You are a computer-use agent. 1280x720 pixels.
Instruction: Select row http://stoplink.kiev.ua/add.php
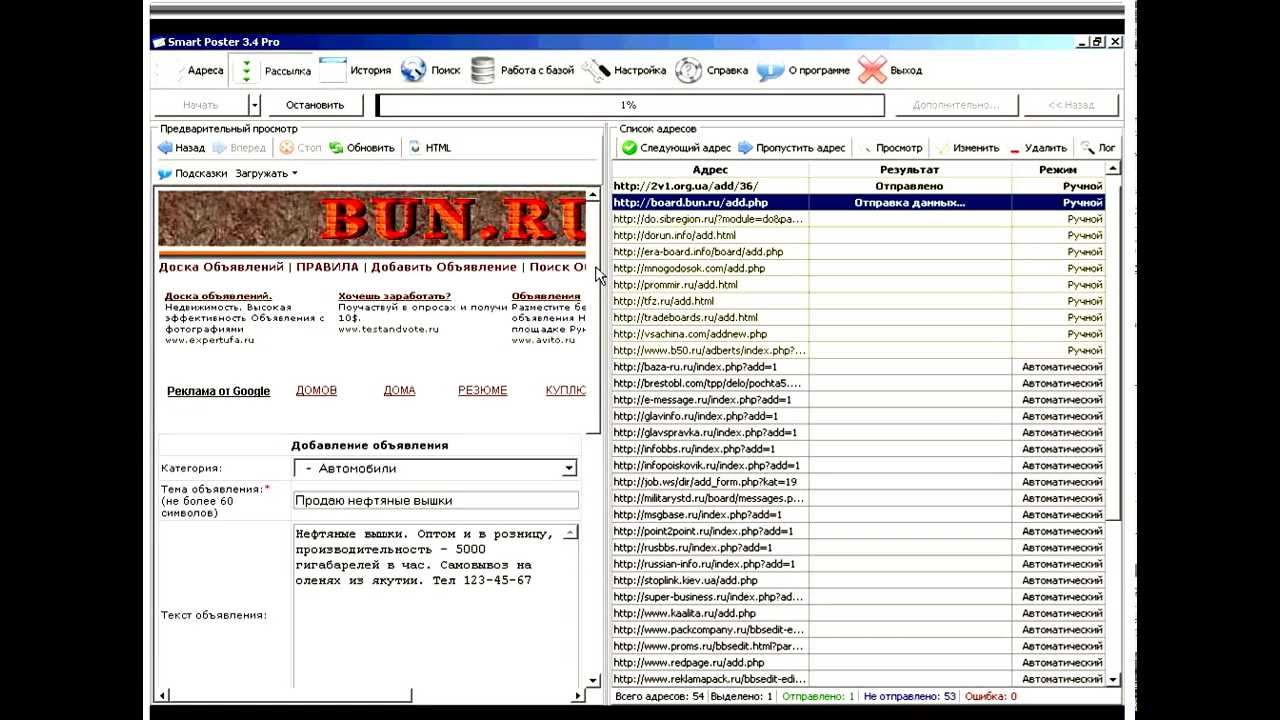pyautogui.click(x=858, y=580)
